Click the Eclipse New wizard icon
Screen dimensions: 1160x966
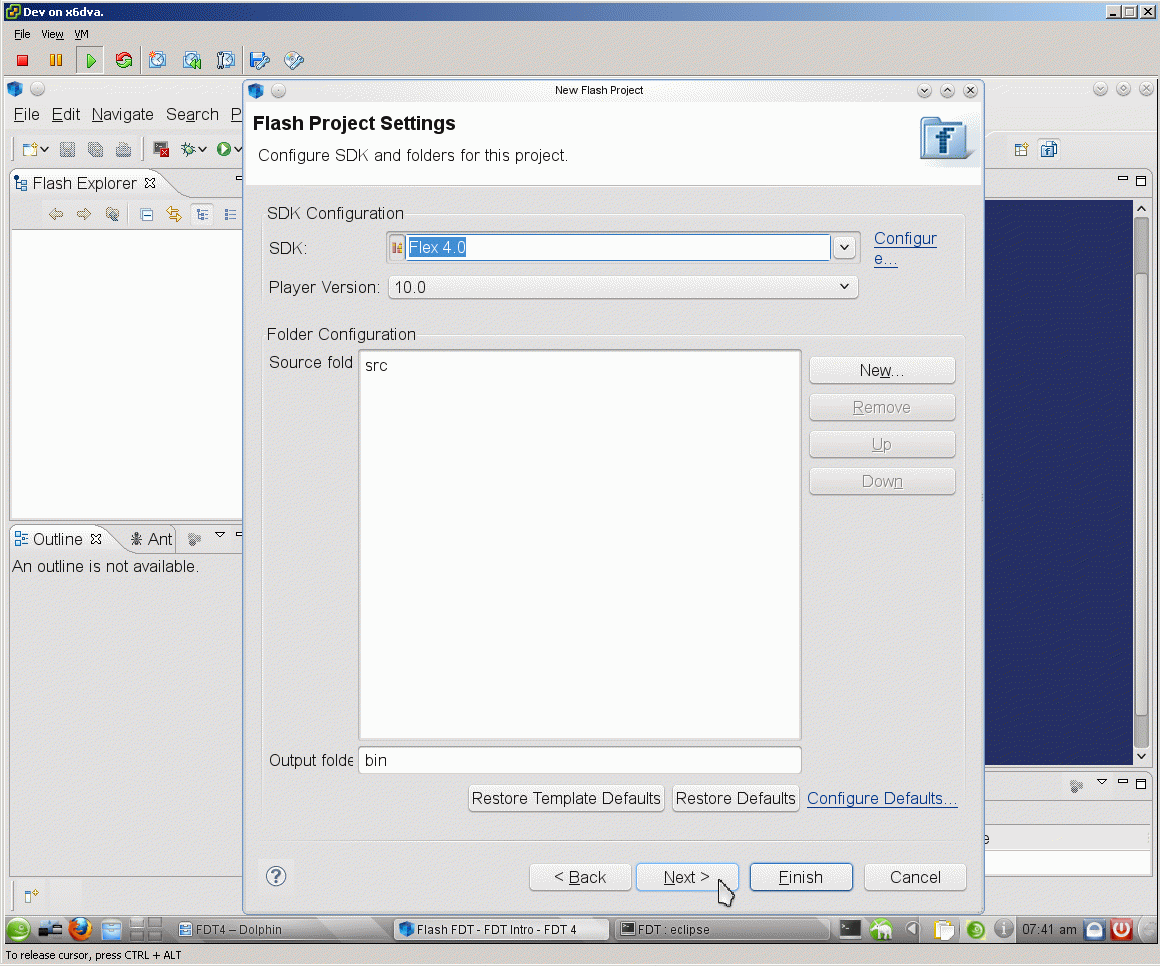tap(30, 149)
